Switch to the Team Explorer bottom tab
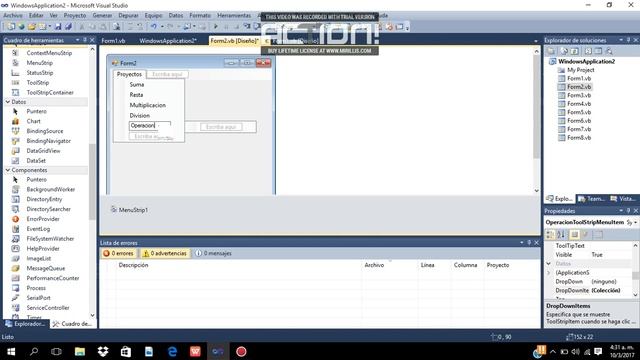Image resolution: width=640 pixels, height=360 pixels. pos(591,199)
